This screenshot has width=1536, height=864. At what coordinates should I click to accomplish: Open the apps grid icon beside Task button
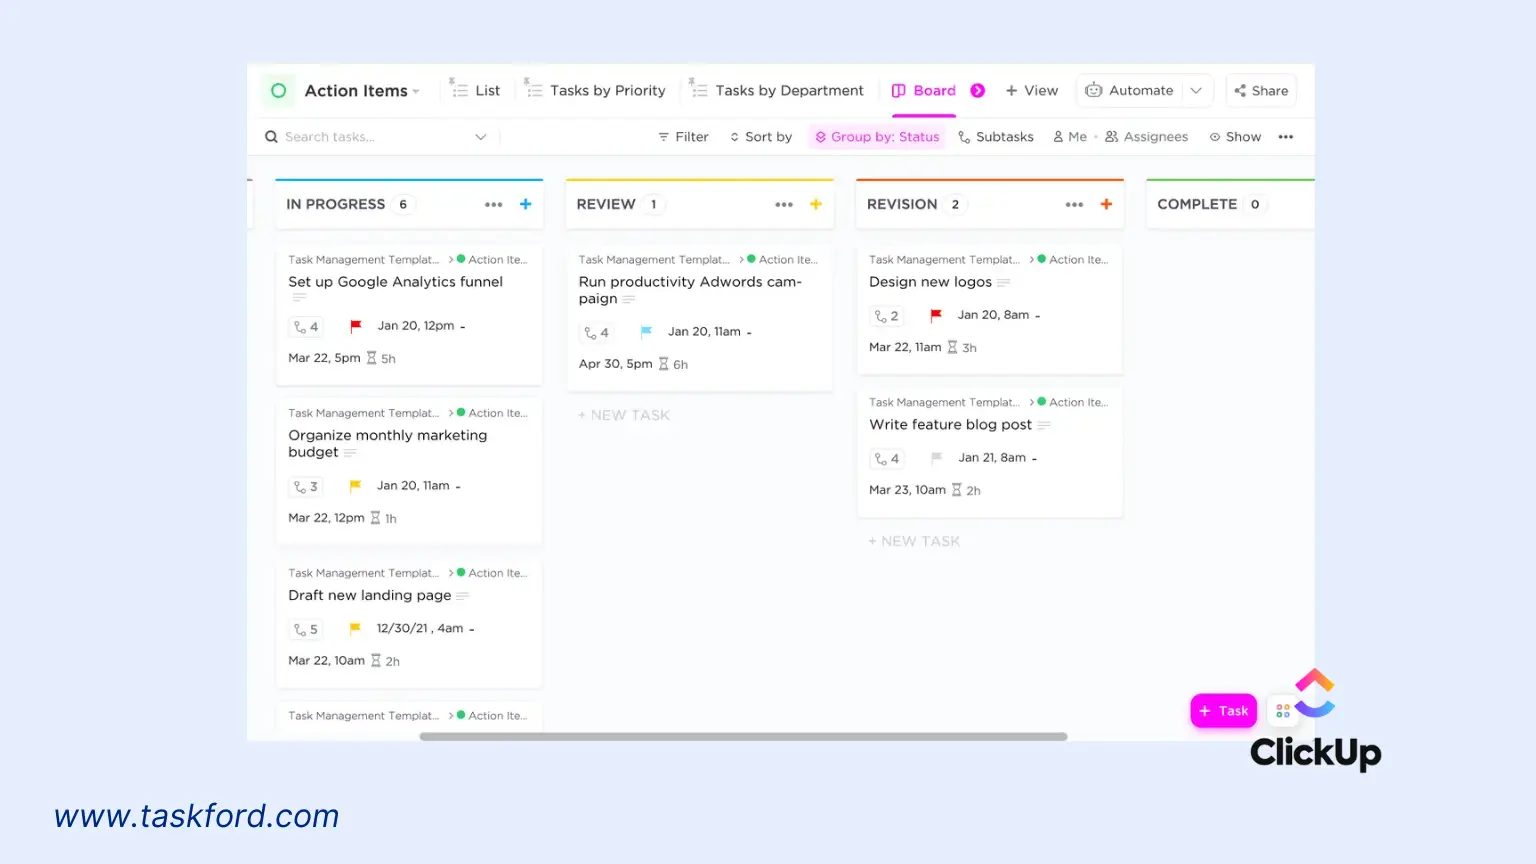coord(1282,711)
